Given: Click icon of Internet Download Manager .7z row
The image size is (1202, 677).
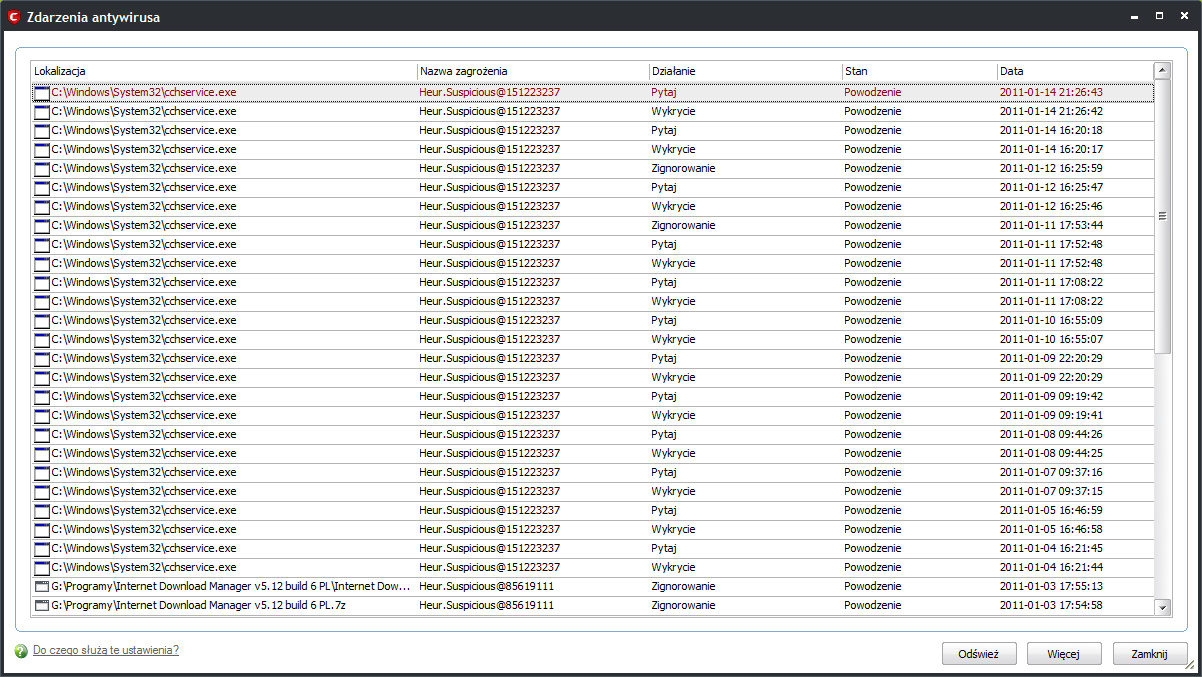Looking at the screenshot, I should pos(42,605).
